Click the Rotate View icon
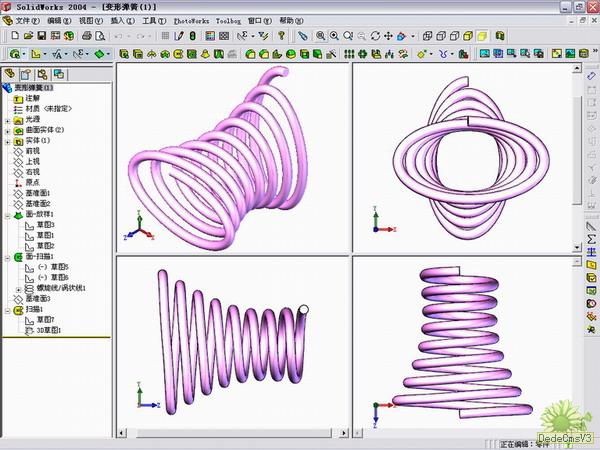 pyautogui.click(x=374, y=36)
